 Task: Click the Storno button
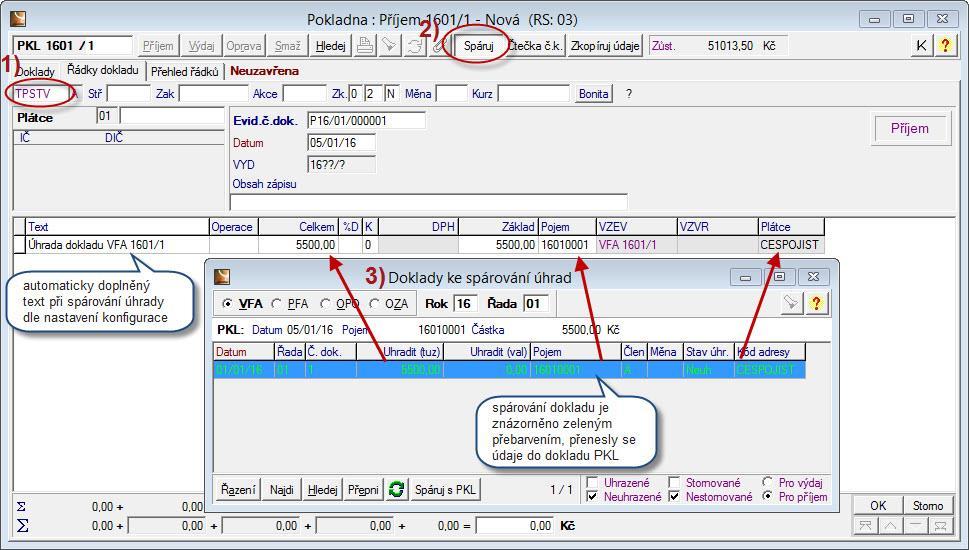pos(928,506)
